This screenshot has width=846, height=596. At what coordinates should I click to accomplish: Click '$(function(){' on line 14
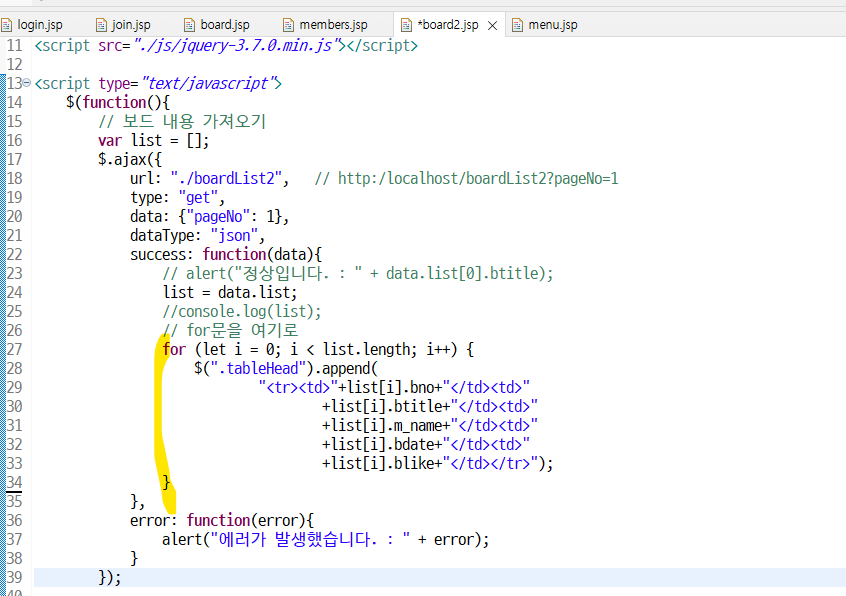click(x=118, y=102)
